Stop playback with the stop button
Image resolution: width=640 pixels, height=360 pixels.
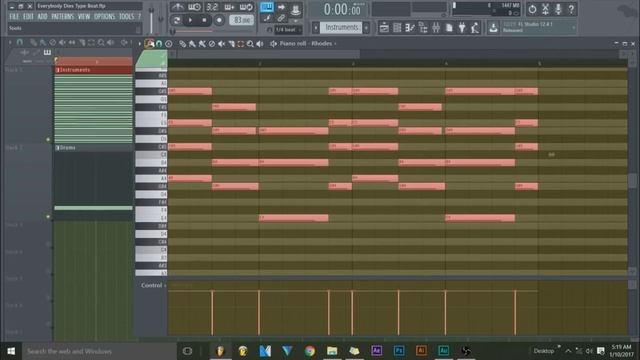[204, 20]
